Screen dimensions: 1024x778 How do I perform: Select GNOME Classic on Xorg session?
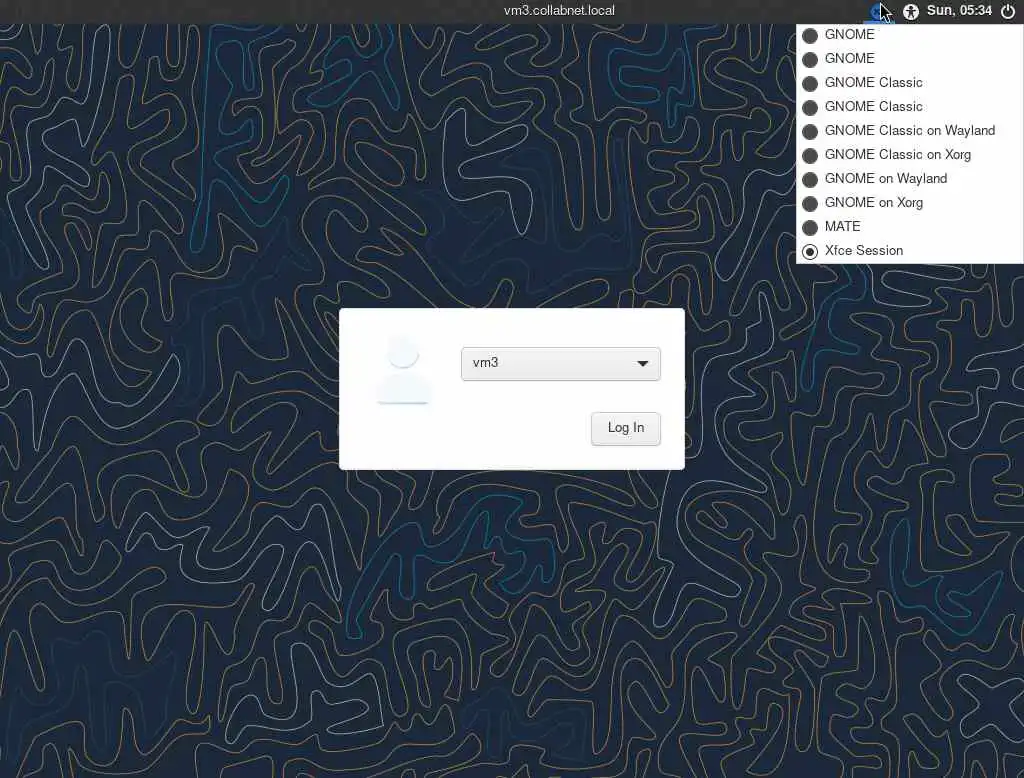pyautogui.click(x=909, y=155)
